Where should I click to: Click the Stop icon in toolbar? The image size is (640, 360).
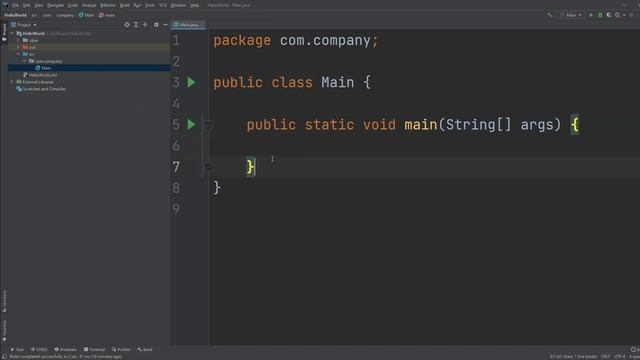point(631,15)
